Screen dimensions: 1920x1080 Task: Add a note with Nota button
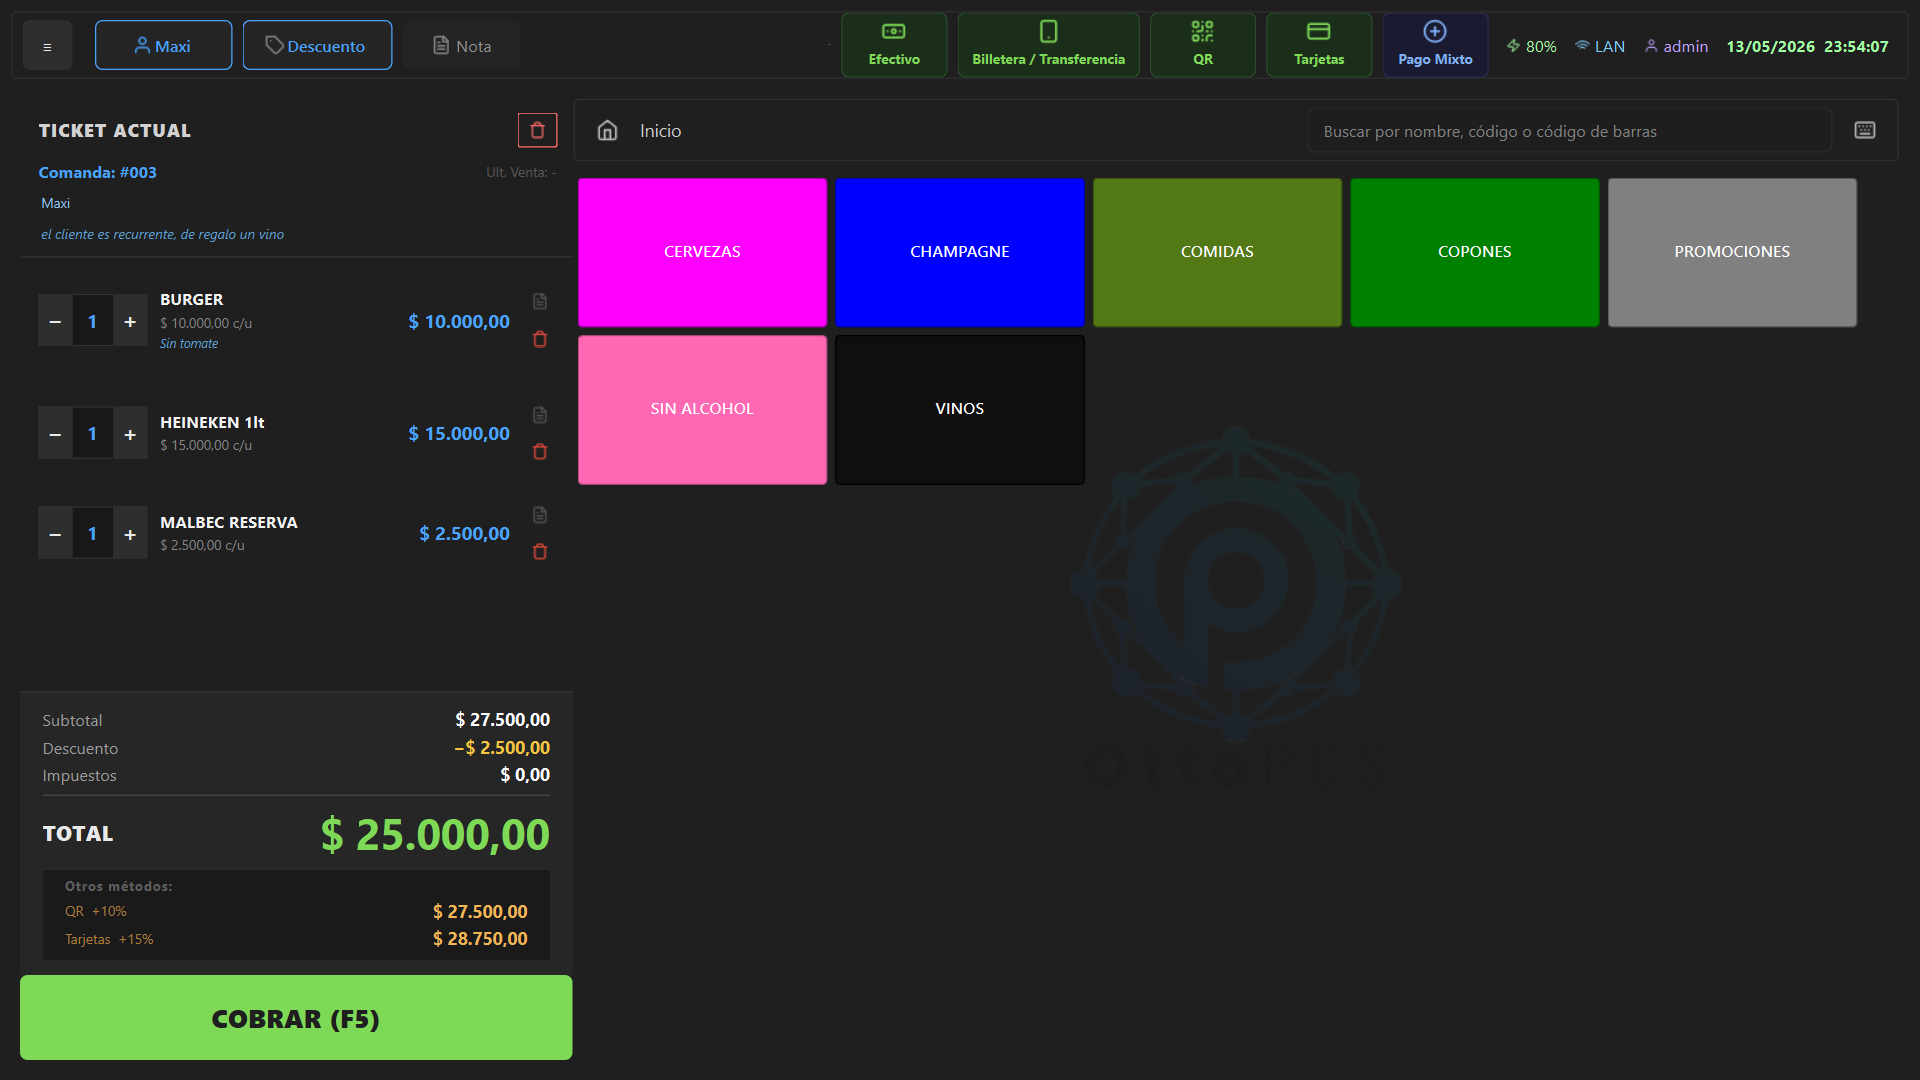[x=462, y=46]
